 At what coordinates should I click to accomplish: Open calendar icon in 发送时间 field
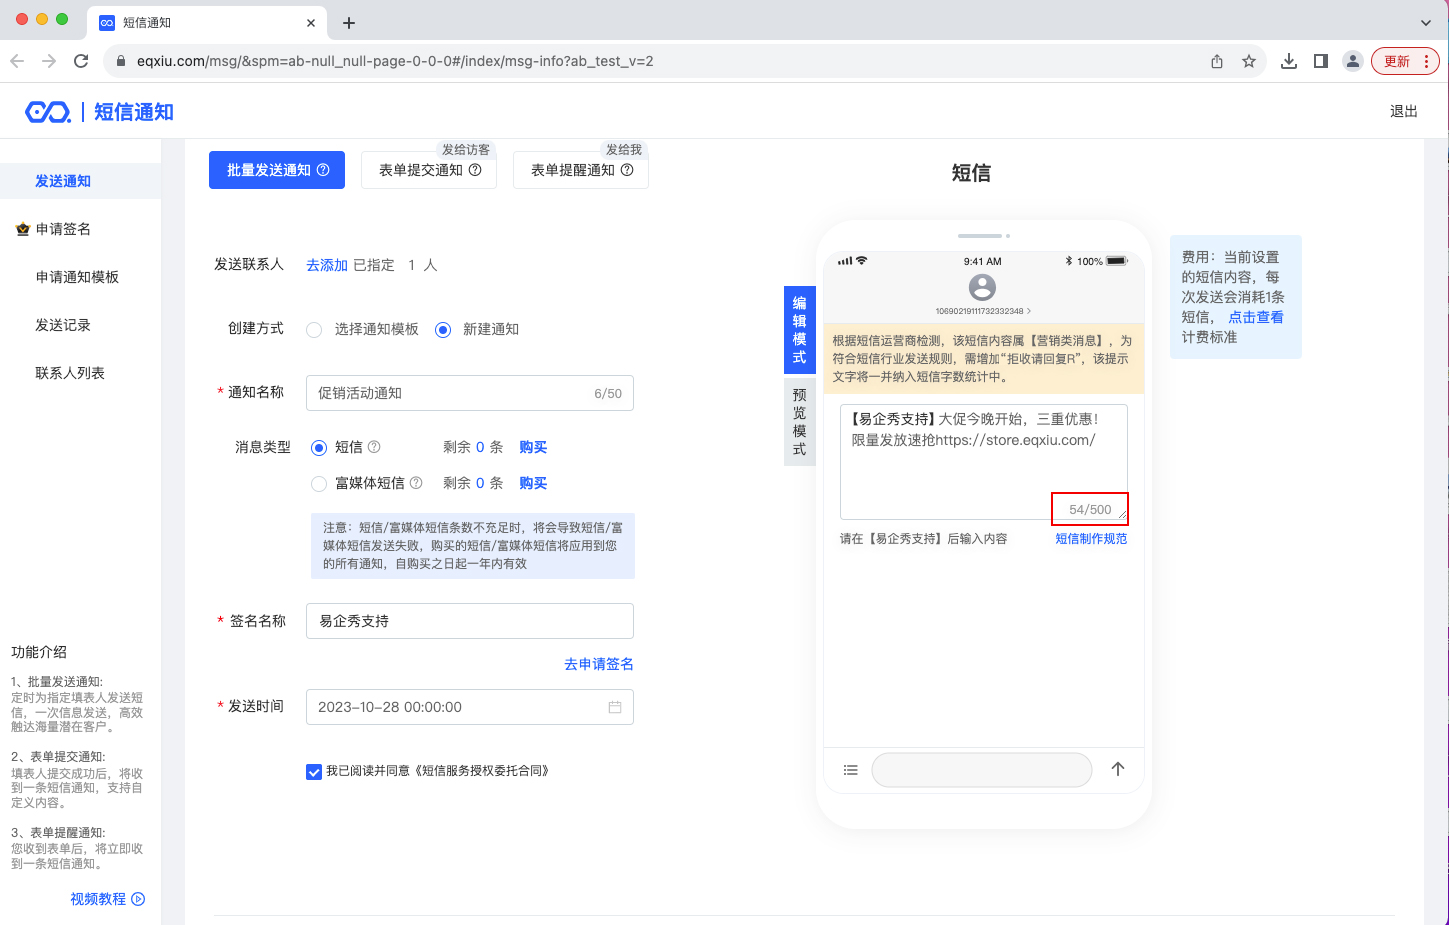click(615, 707)
